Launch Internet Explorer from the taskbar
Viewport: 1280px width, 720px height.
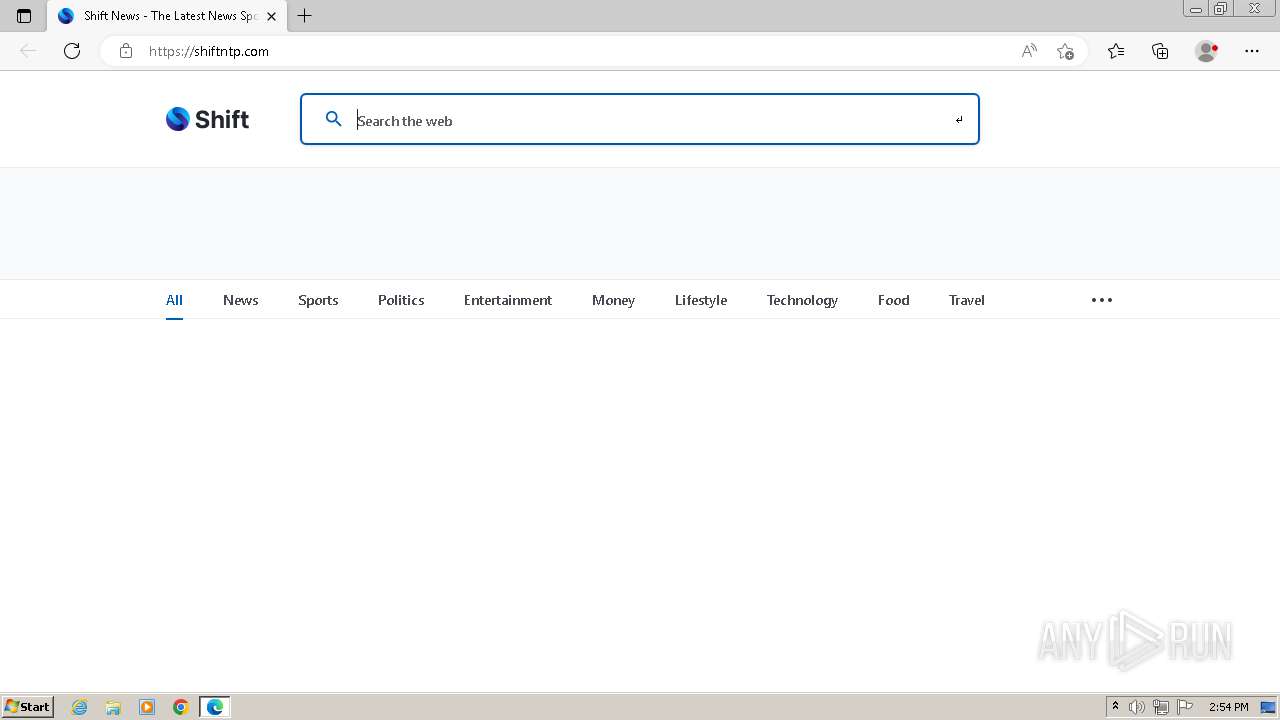click(x=80, y=707)
